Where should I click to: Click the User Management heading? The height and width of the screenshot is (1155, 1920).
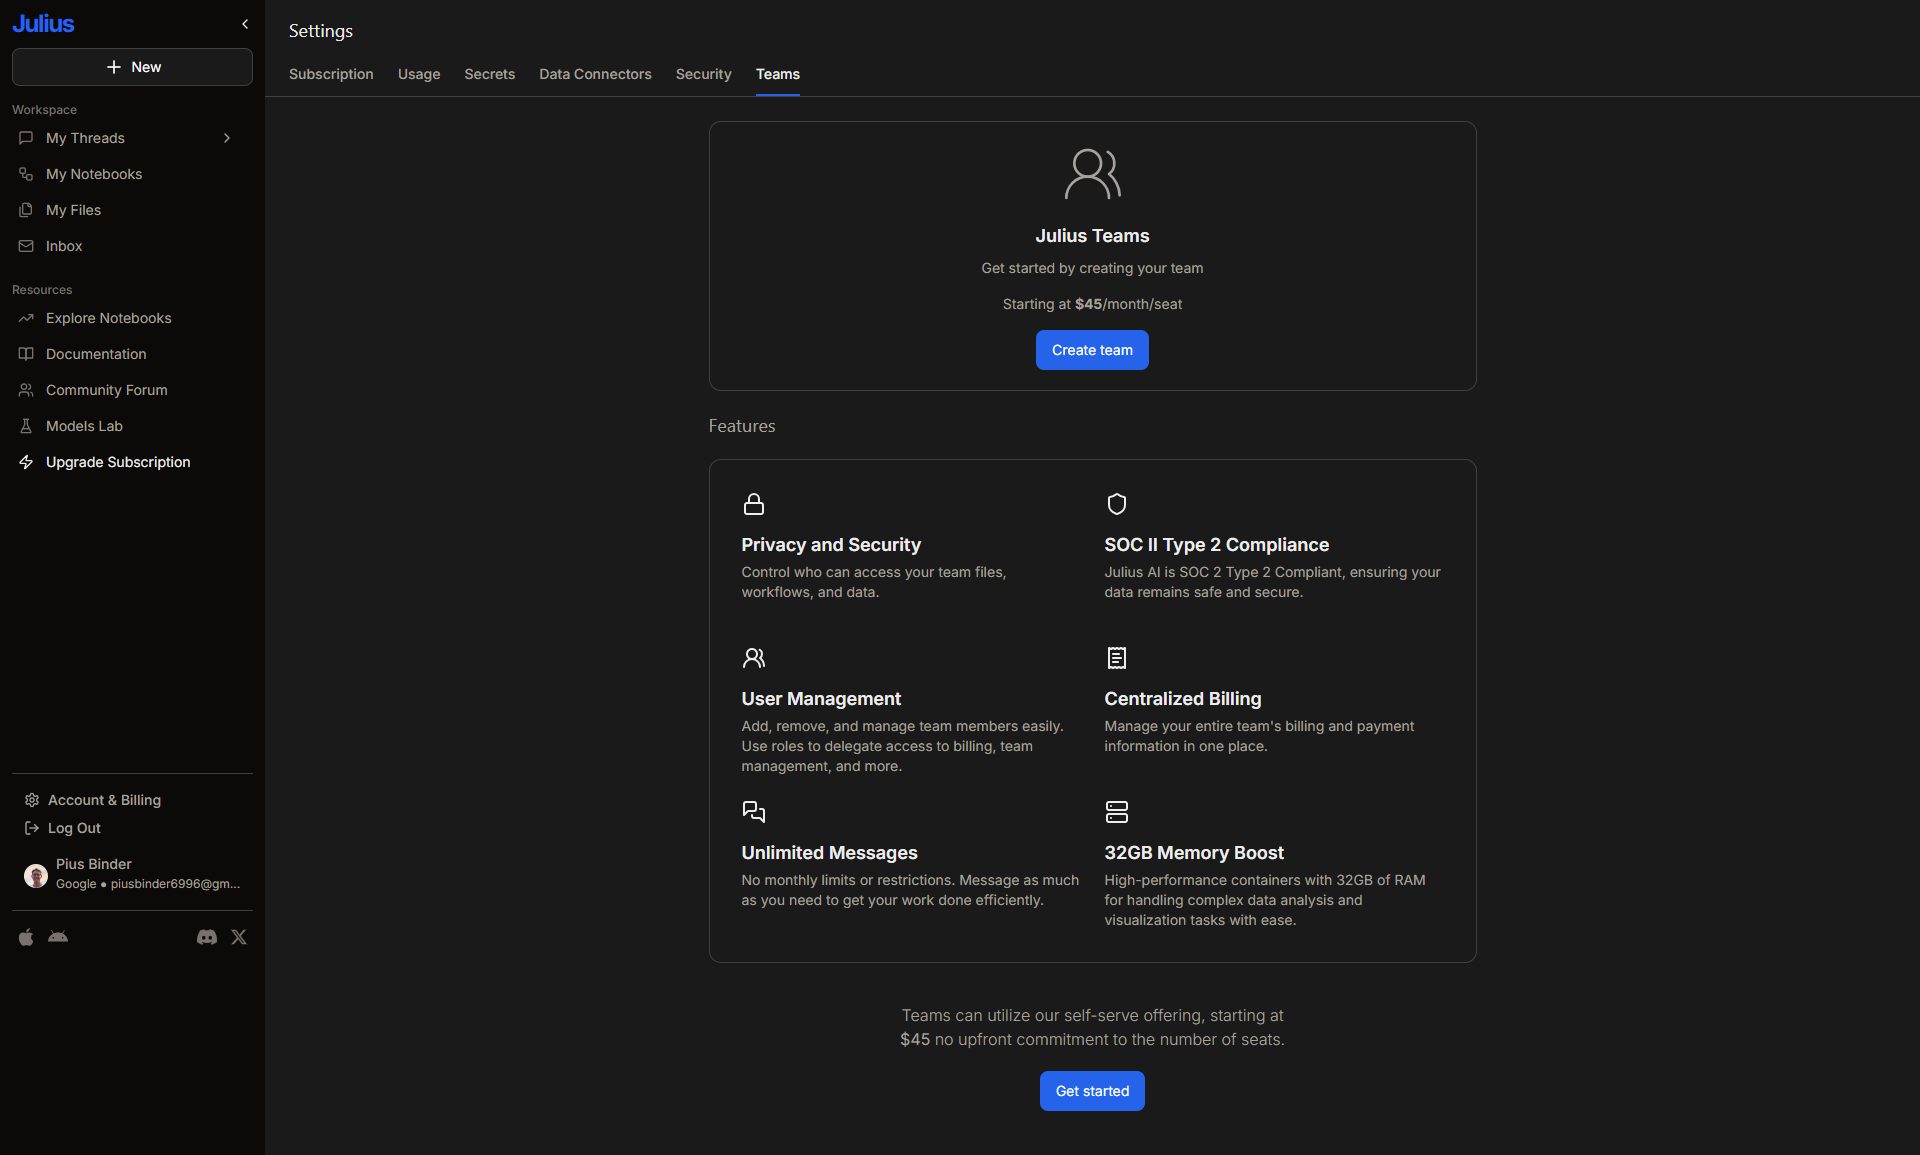[821, 699]
